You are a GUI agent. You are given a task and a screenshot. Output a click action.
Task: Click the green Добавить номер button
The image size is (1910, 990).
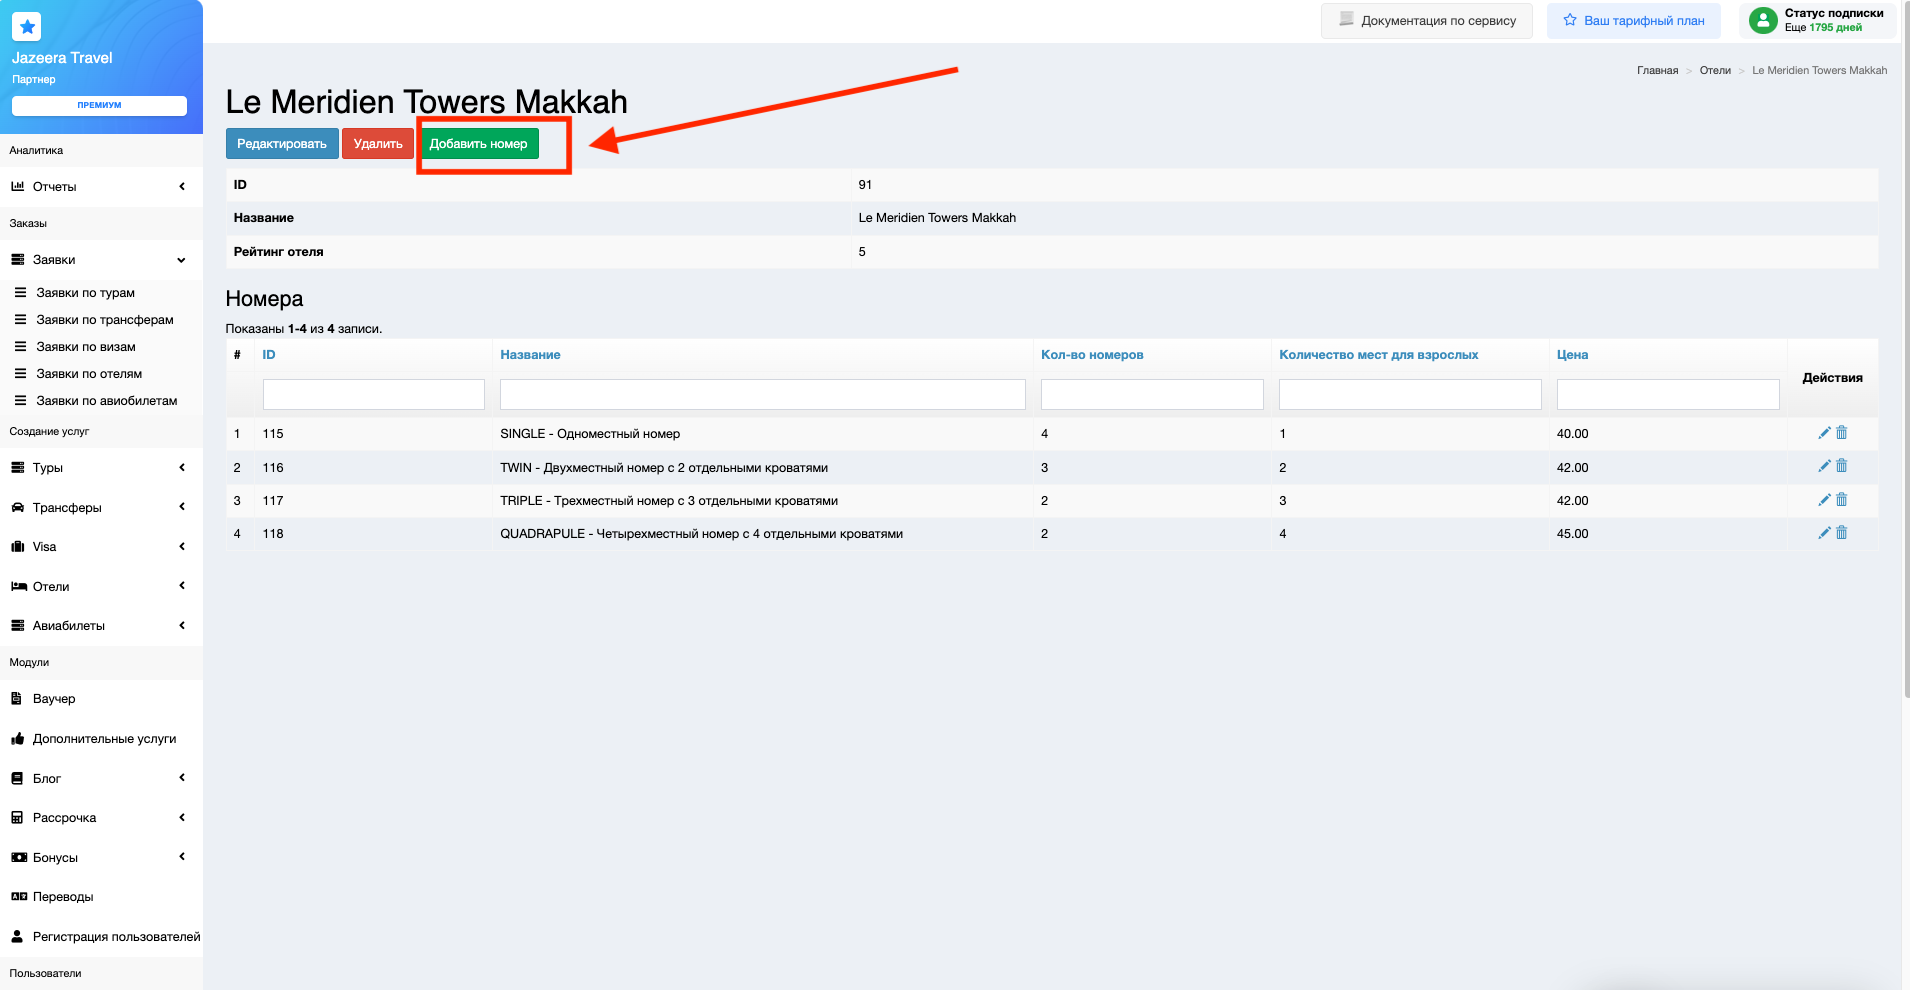click(x=478, y=144)
